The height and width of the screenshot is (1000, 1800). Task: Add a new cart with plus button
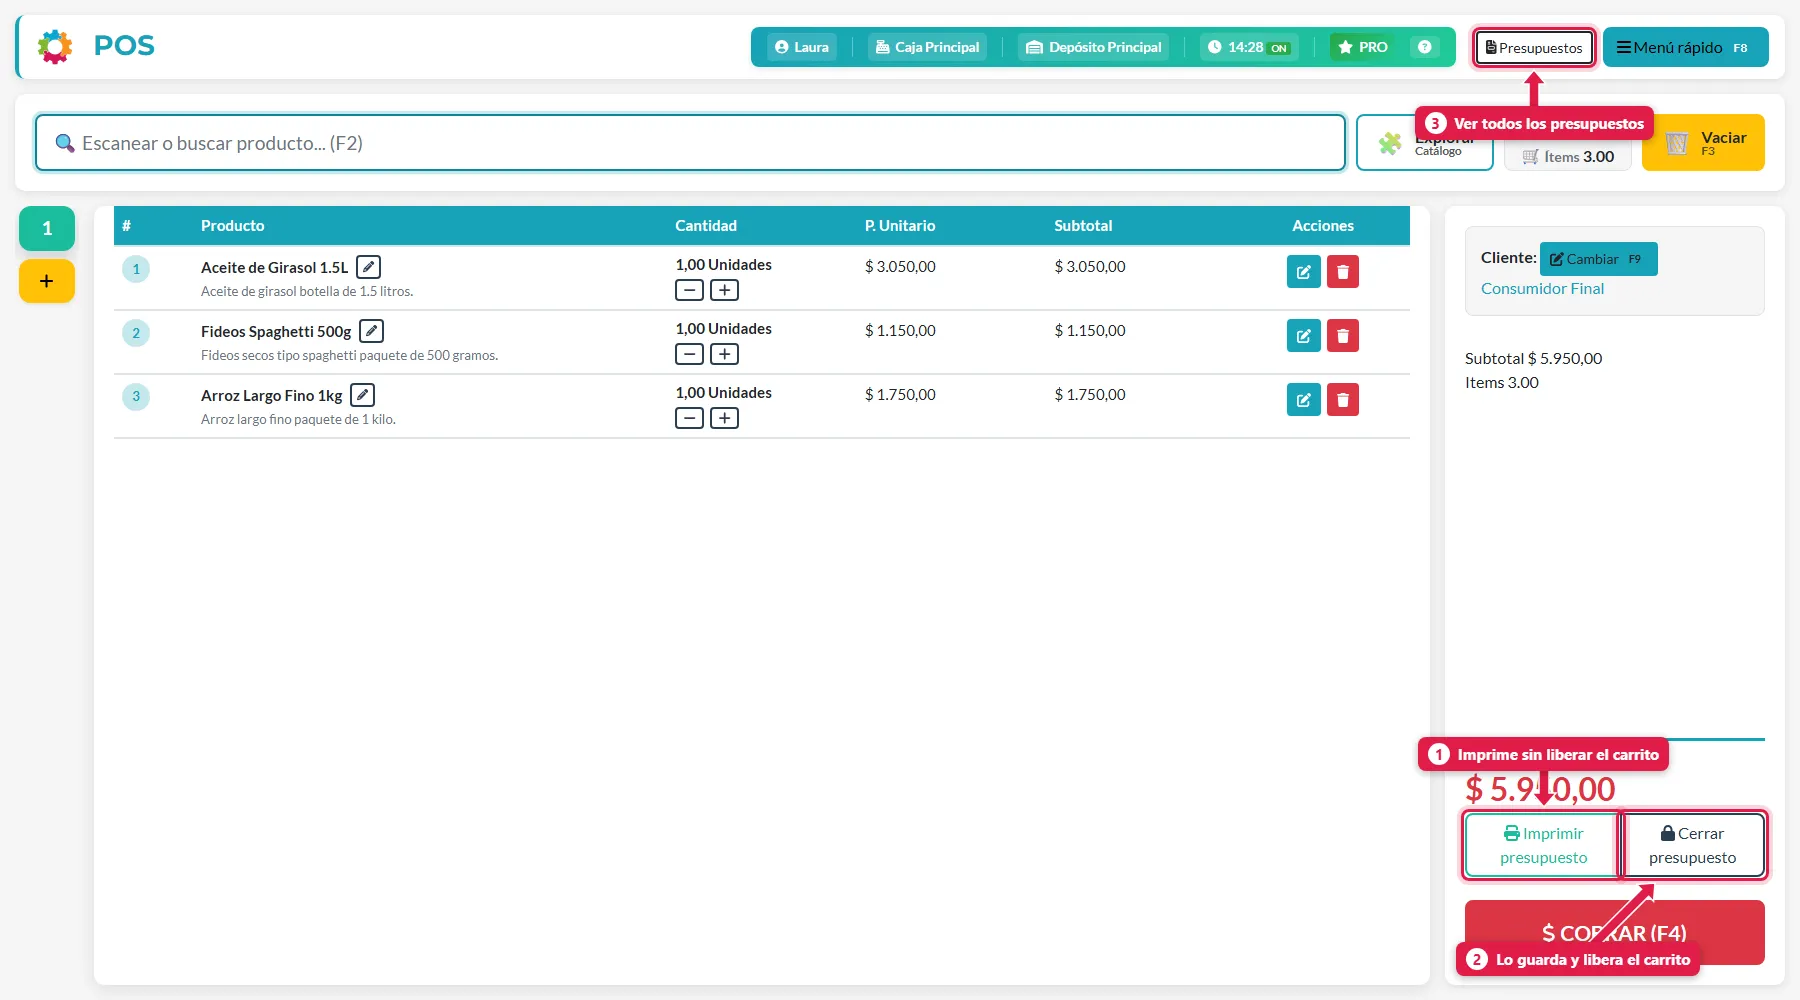tap(47, 281)
